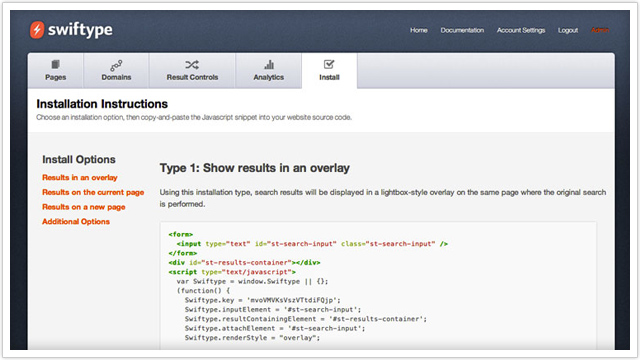Screen dimensions: 640x360
Task: Click the Swiftype.renderStyle code line
Action: pyautogui.click(x=252, y=338)
